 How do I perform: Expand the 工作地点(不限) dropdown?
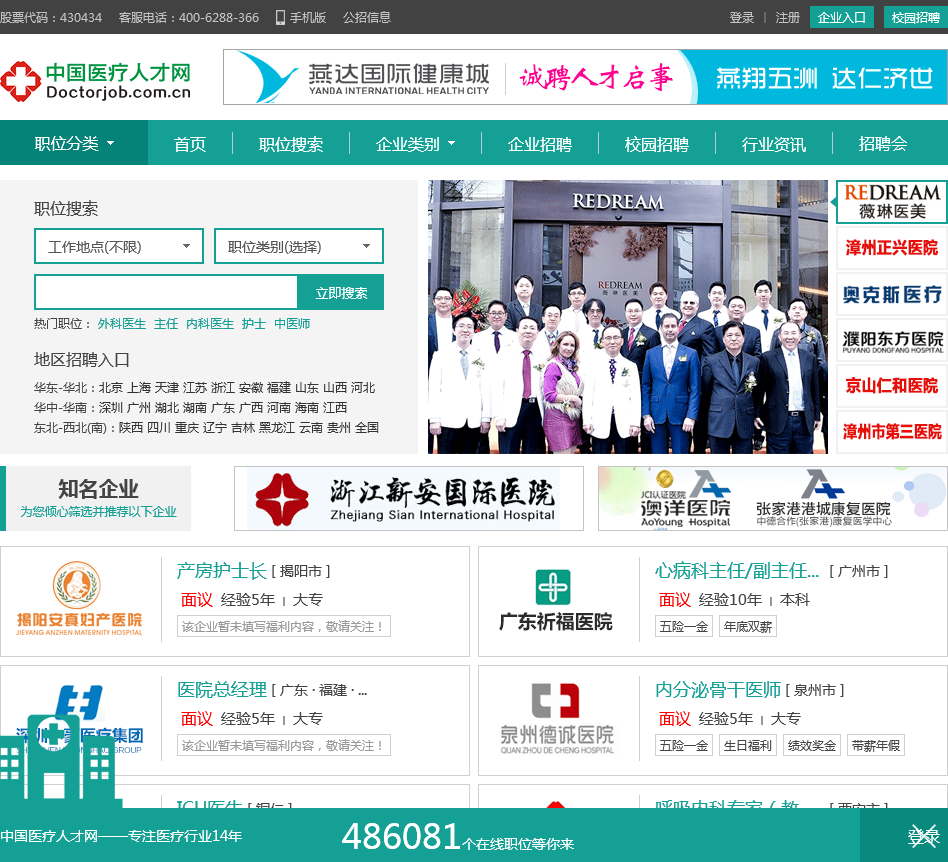(x=118, y=246)
